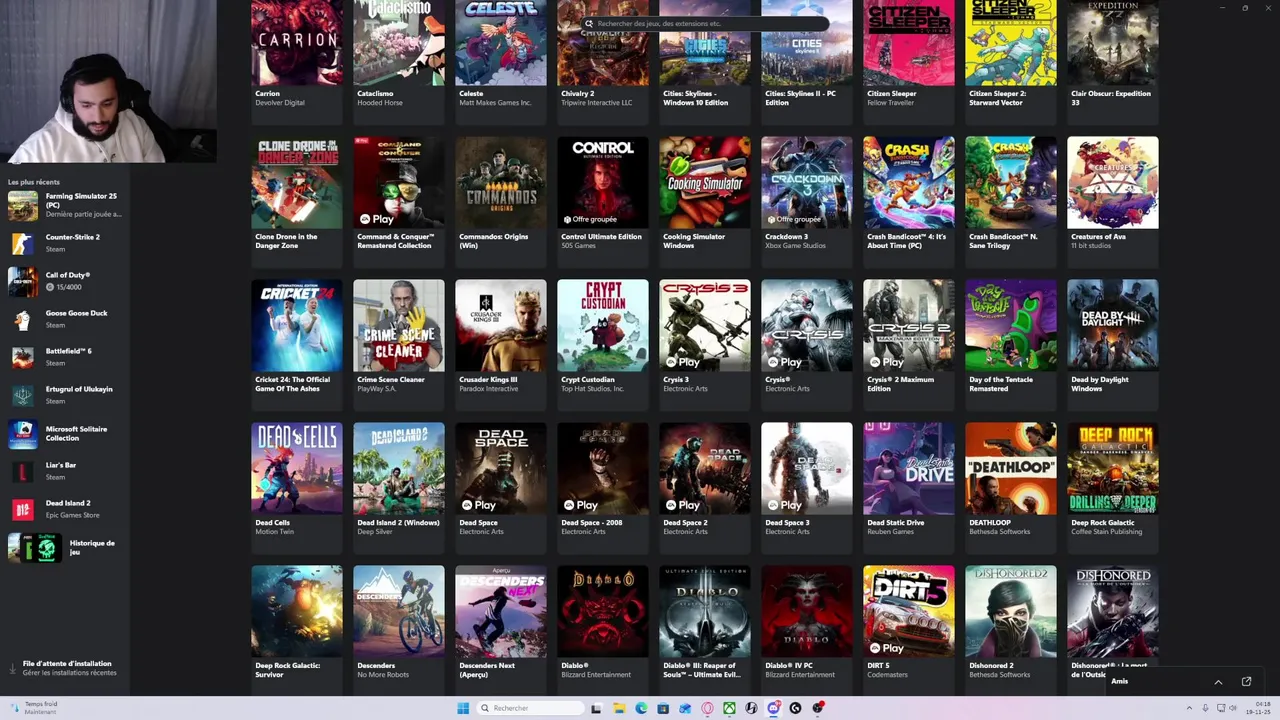Viewport: 1280px width, 720px height.
Task: Open Carrion game cover
Action: click(x=296, y=42)
